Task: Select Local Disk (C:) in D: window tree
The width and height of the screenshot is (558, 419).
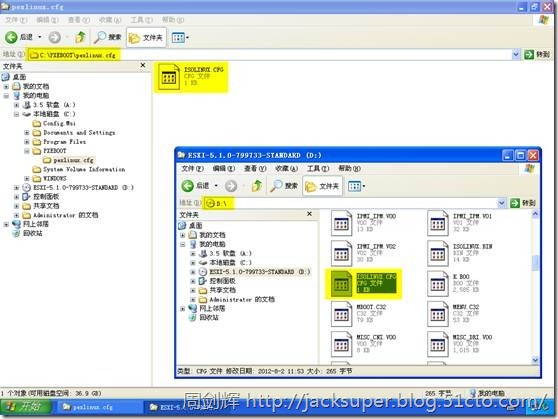Action: (225, 263)
